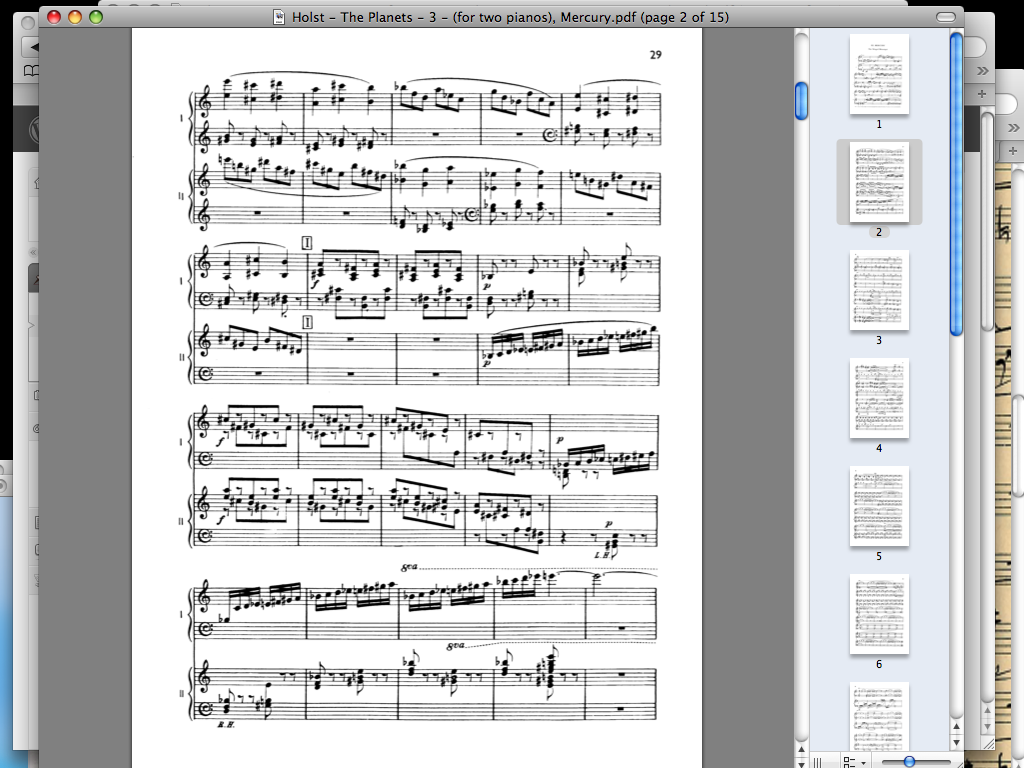Click background window scroll down arrow
1024x768 pixels.
(x=989, y=726)
